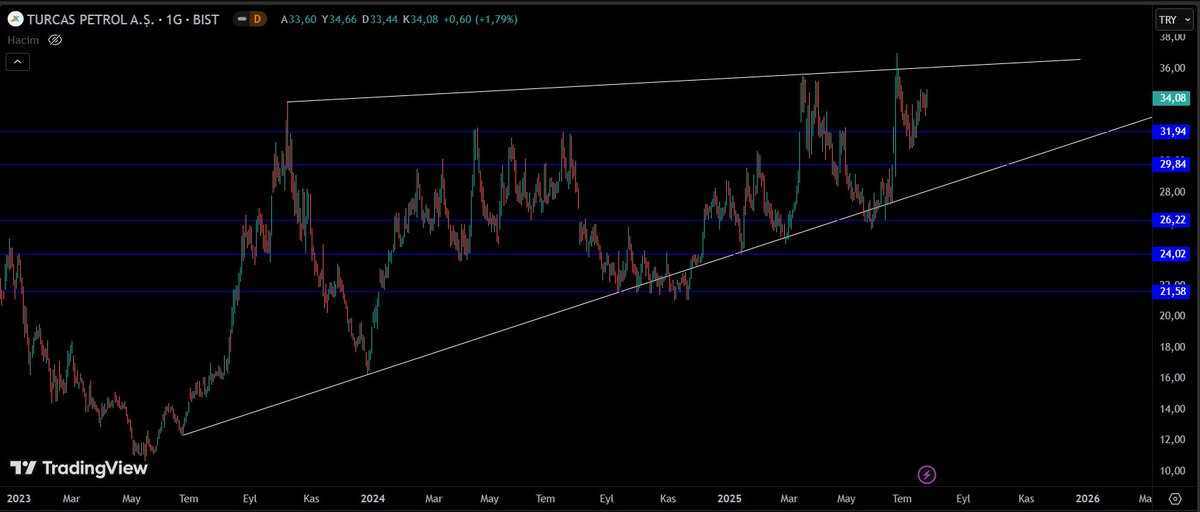Open the chart settings gear icon at bottom right

pyautogui.click(x=1174, y=498)
